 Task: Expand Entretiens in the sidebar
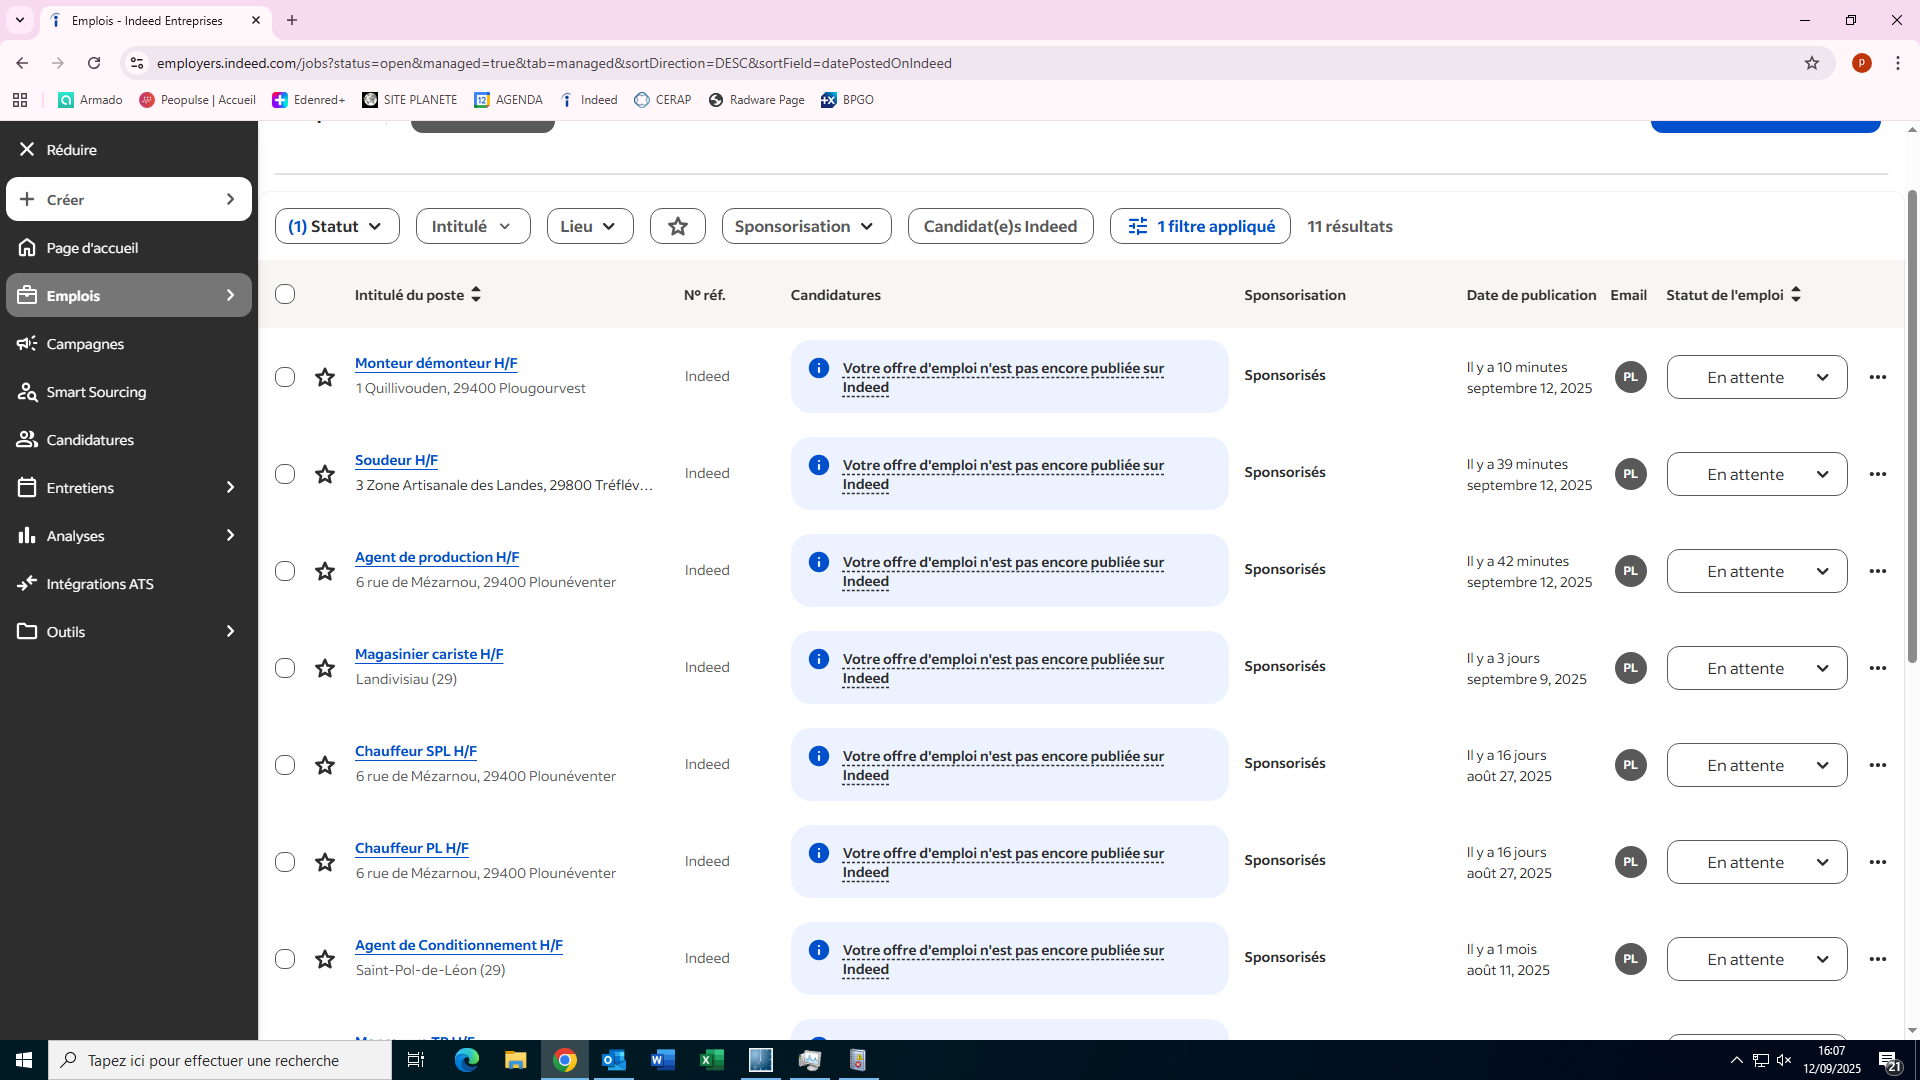(x=129, y=488)
